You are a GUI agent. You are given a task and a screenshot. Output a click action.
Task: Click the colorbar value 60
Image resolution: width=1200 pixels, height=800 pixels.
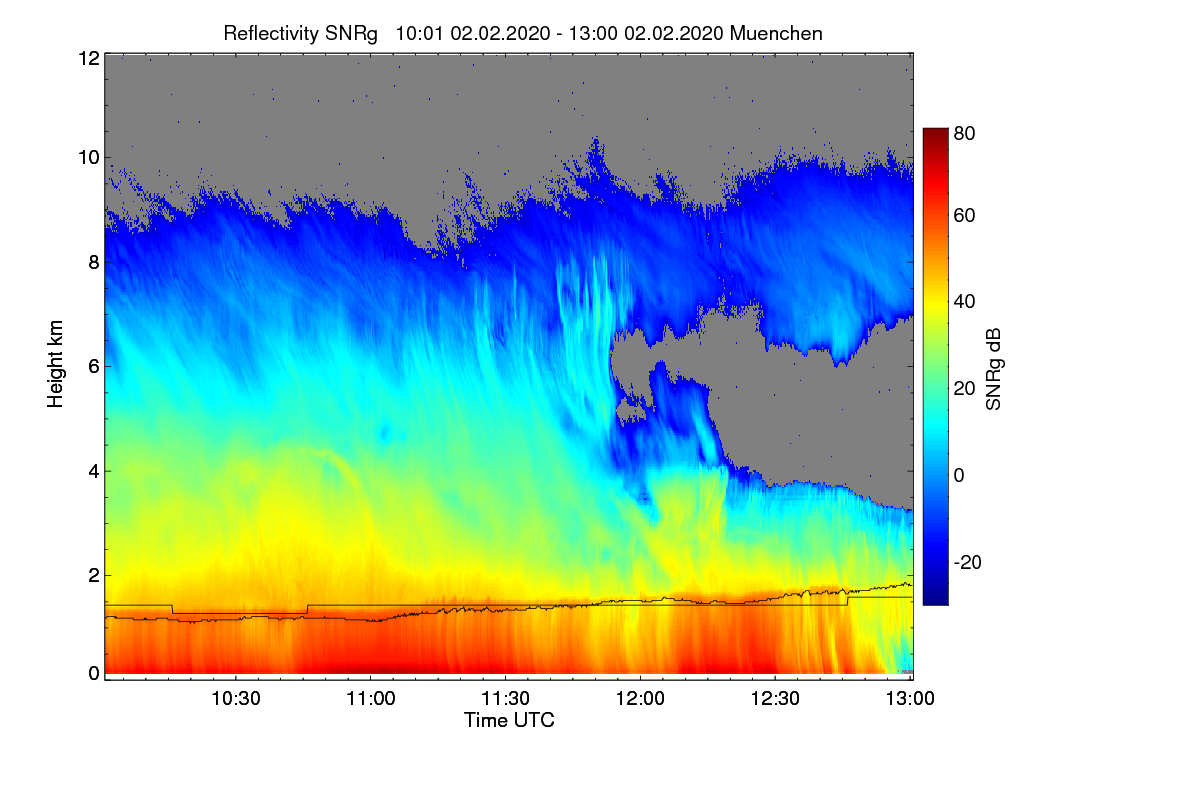click(x=966, y=215)
